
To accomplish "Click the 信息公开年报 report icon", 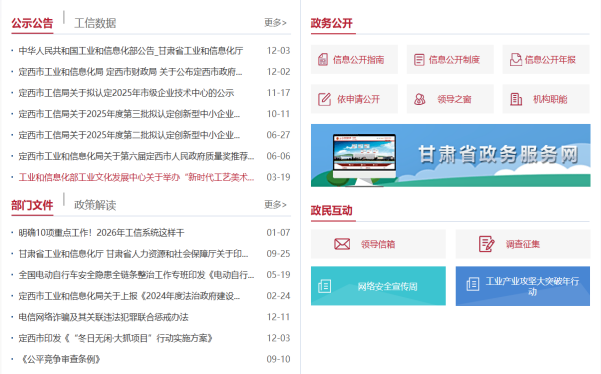I will 516,59.
